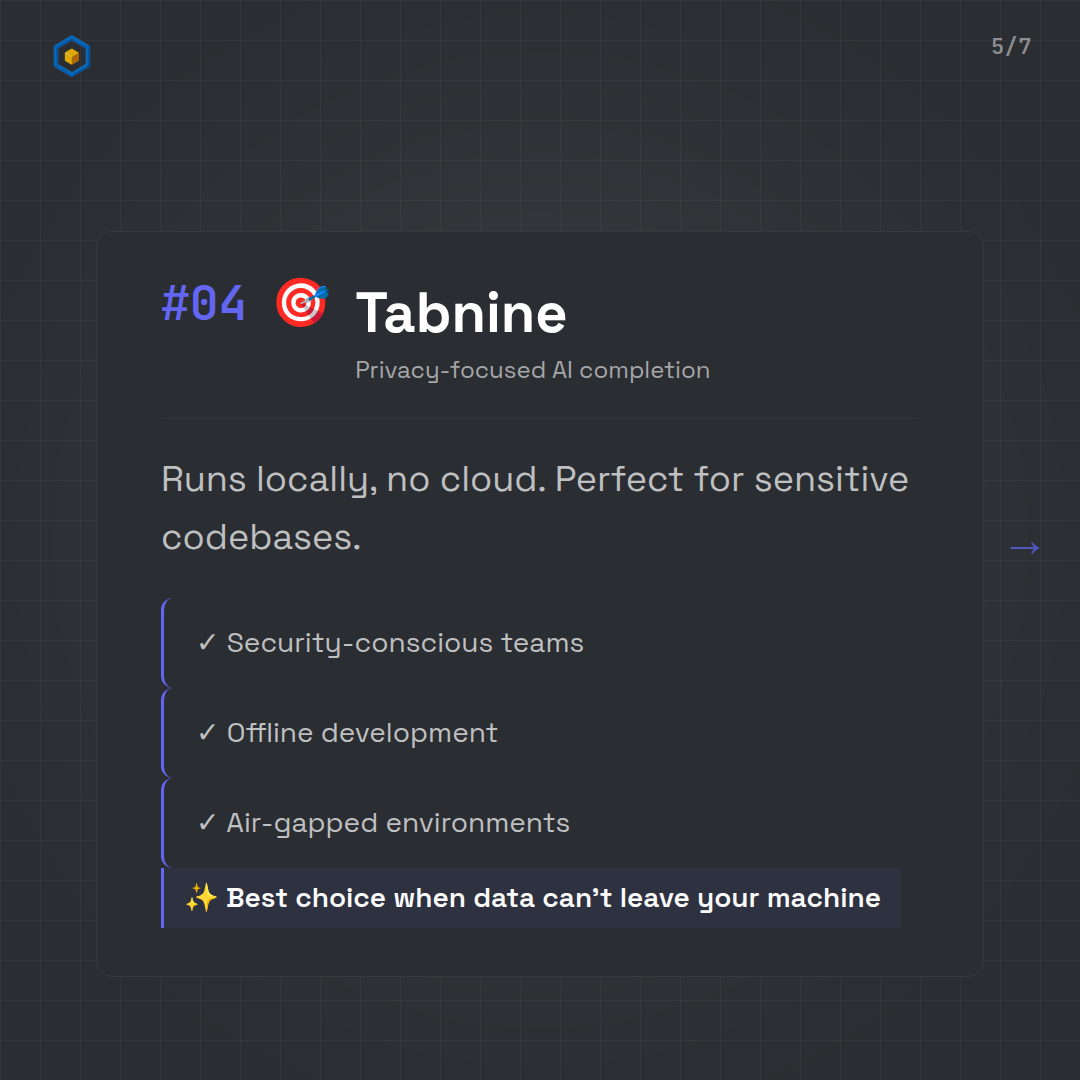Click the word 'codebases.' in the description
Viewport: 1080px width, 1080px height.
pyautogui.click(x=261, y=538)
